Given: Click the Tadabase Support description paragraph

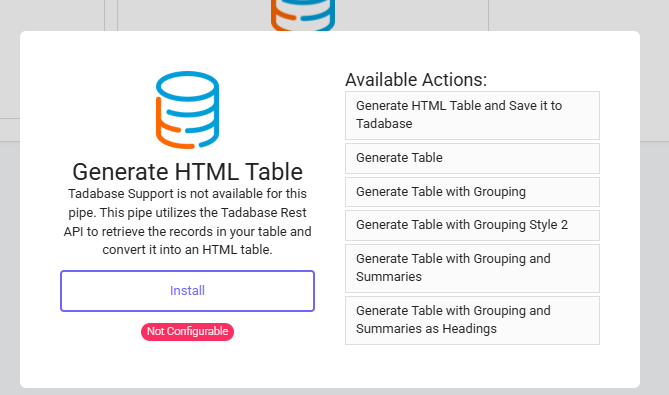Looking at the screenshot, I should tap(187, 221).
